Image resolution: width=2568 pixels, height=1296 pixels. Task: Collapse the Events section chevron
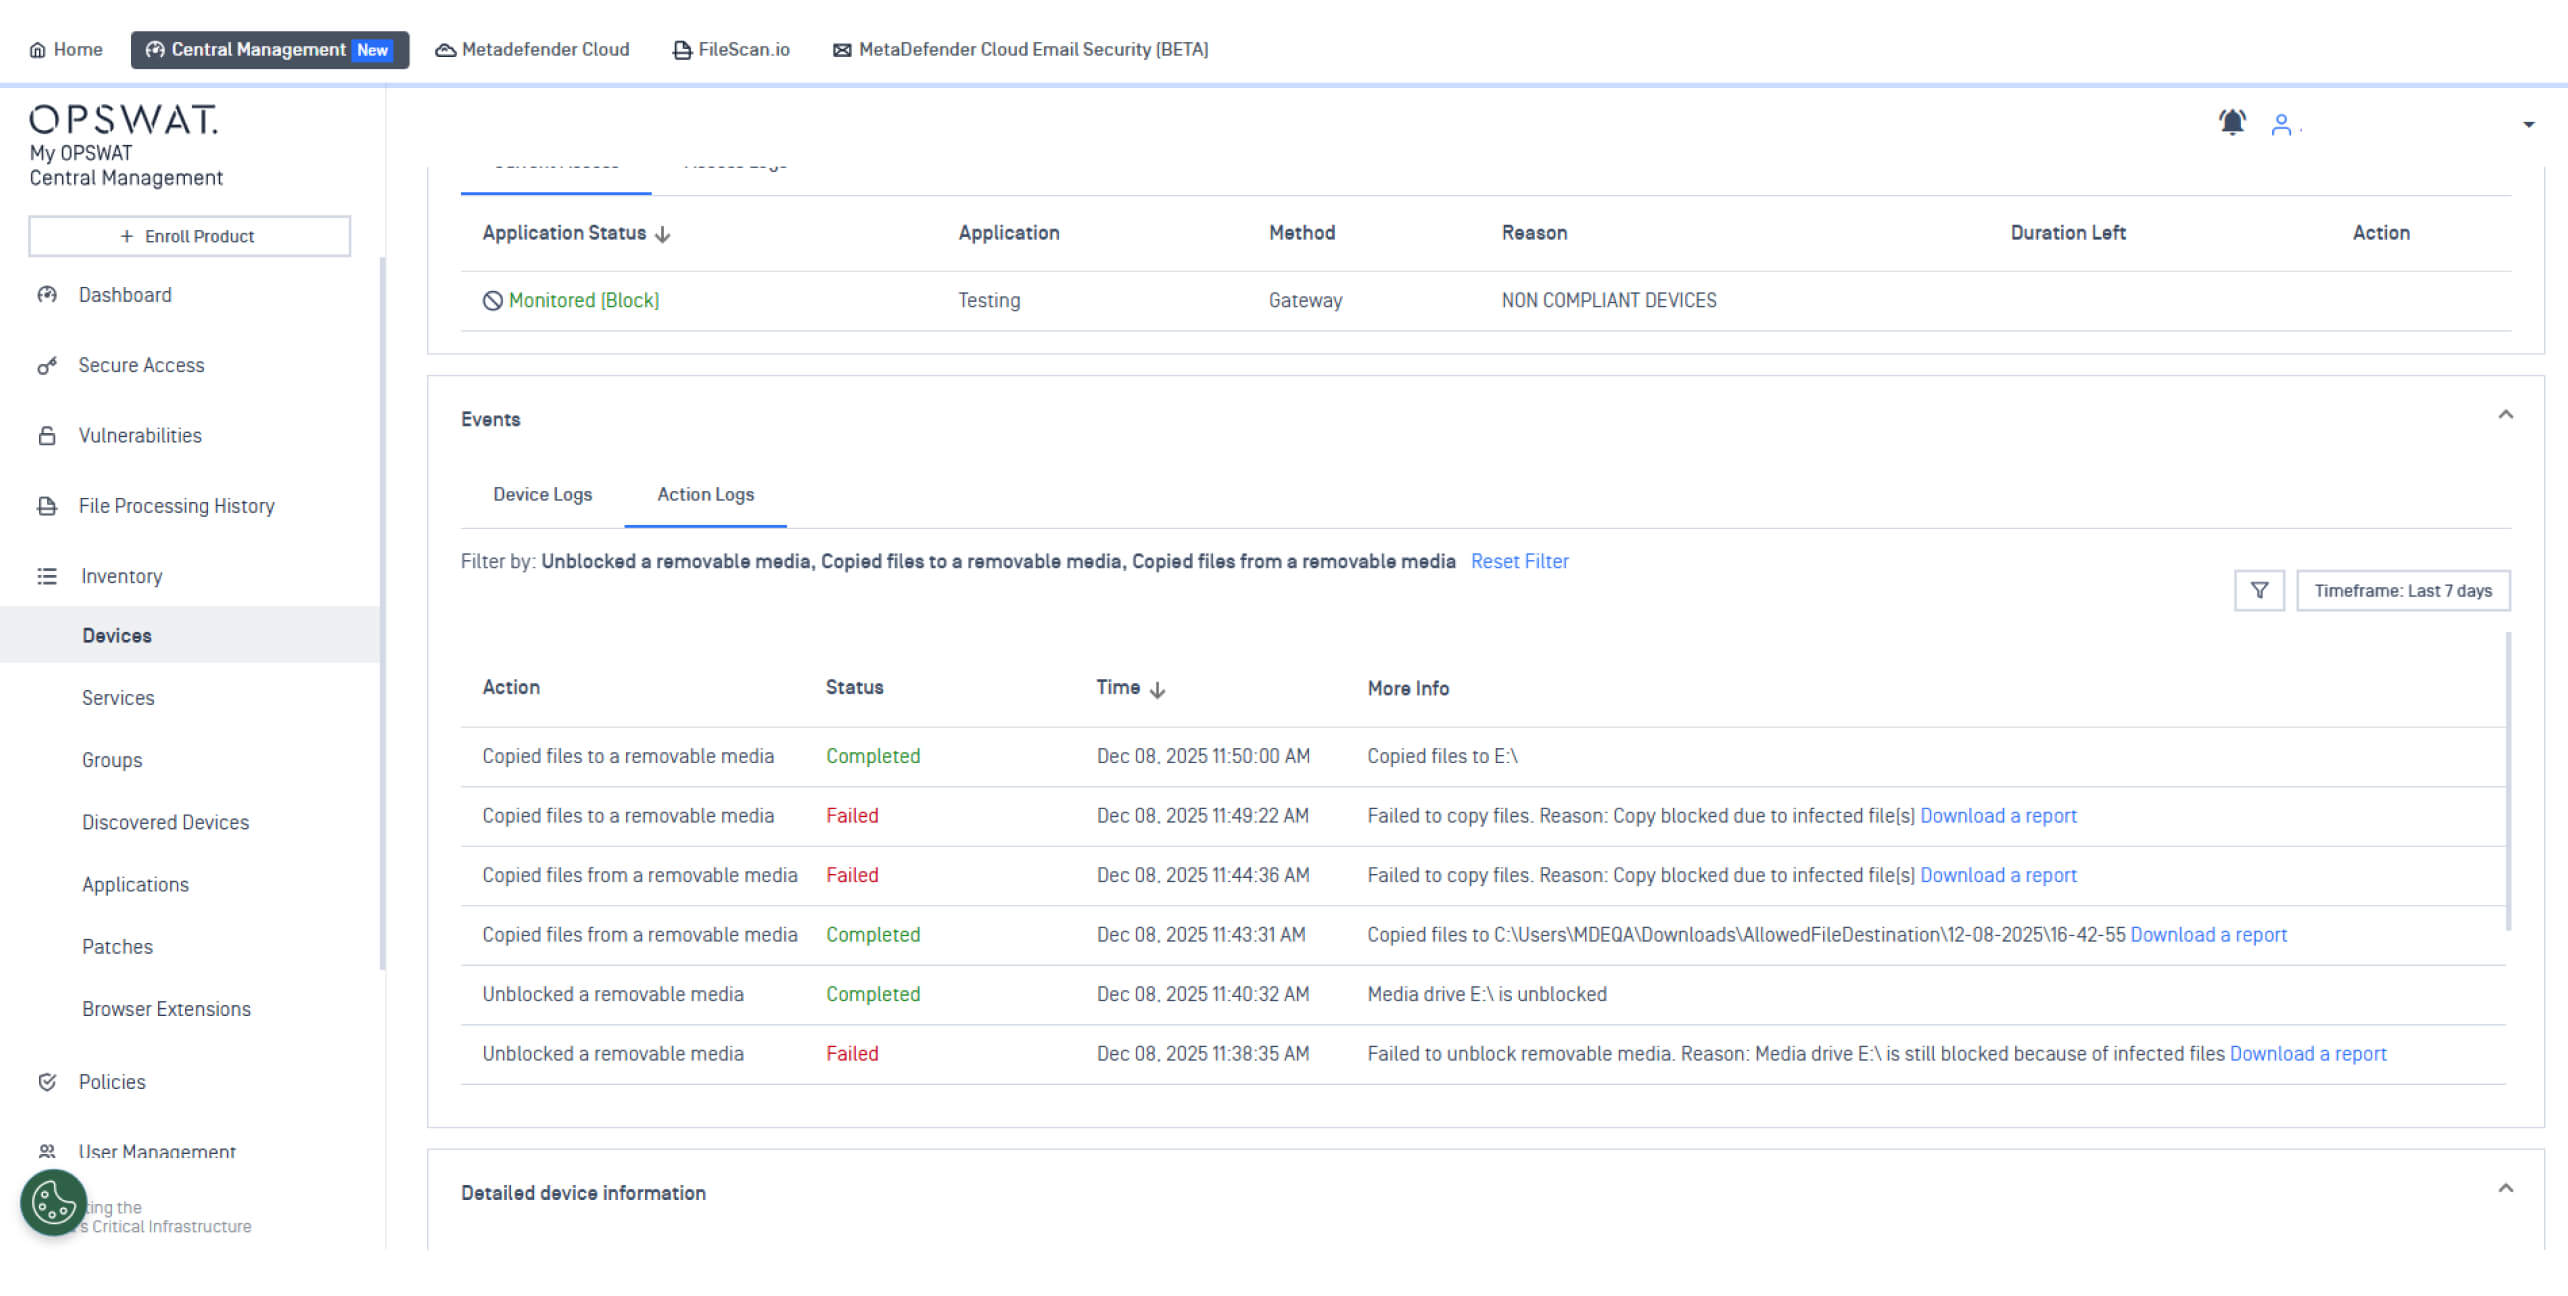pyautogui.click(x=2505, y=415)
